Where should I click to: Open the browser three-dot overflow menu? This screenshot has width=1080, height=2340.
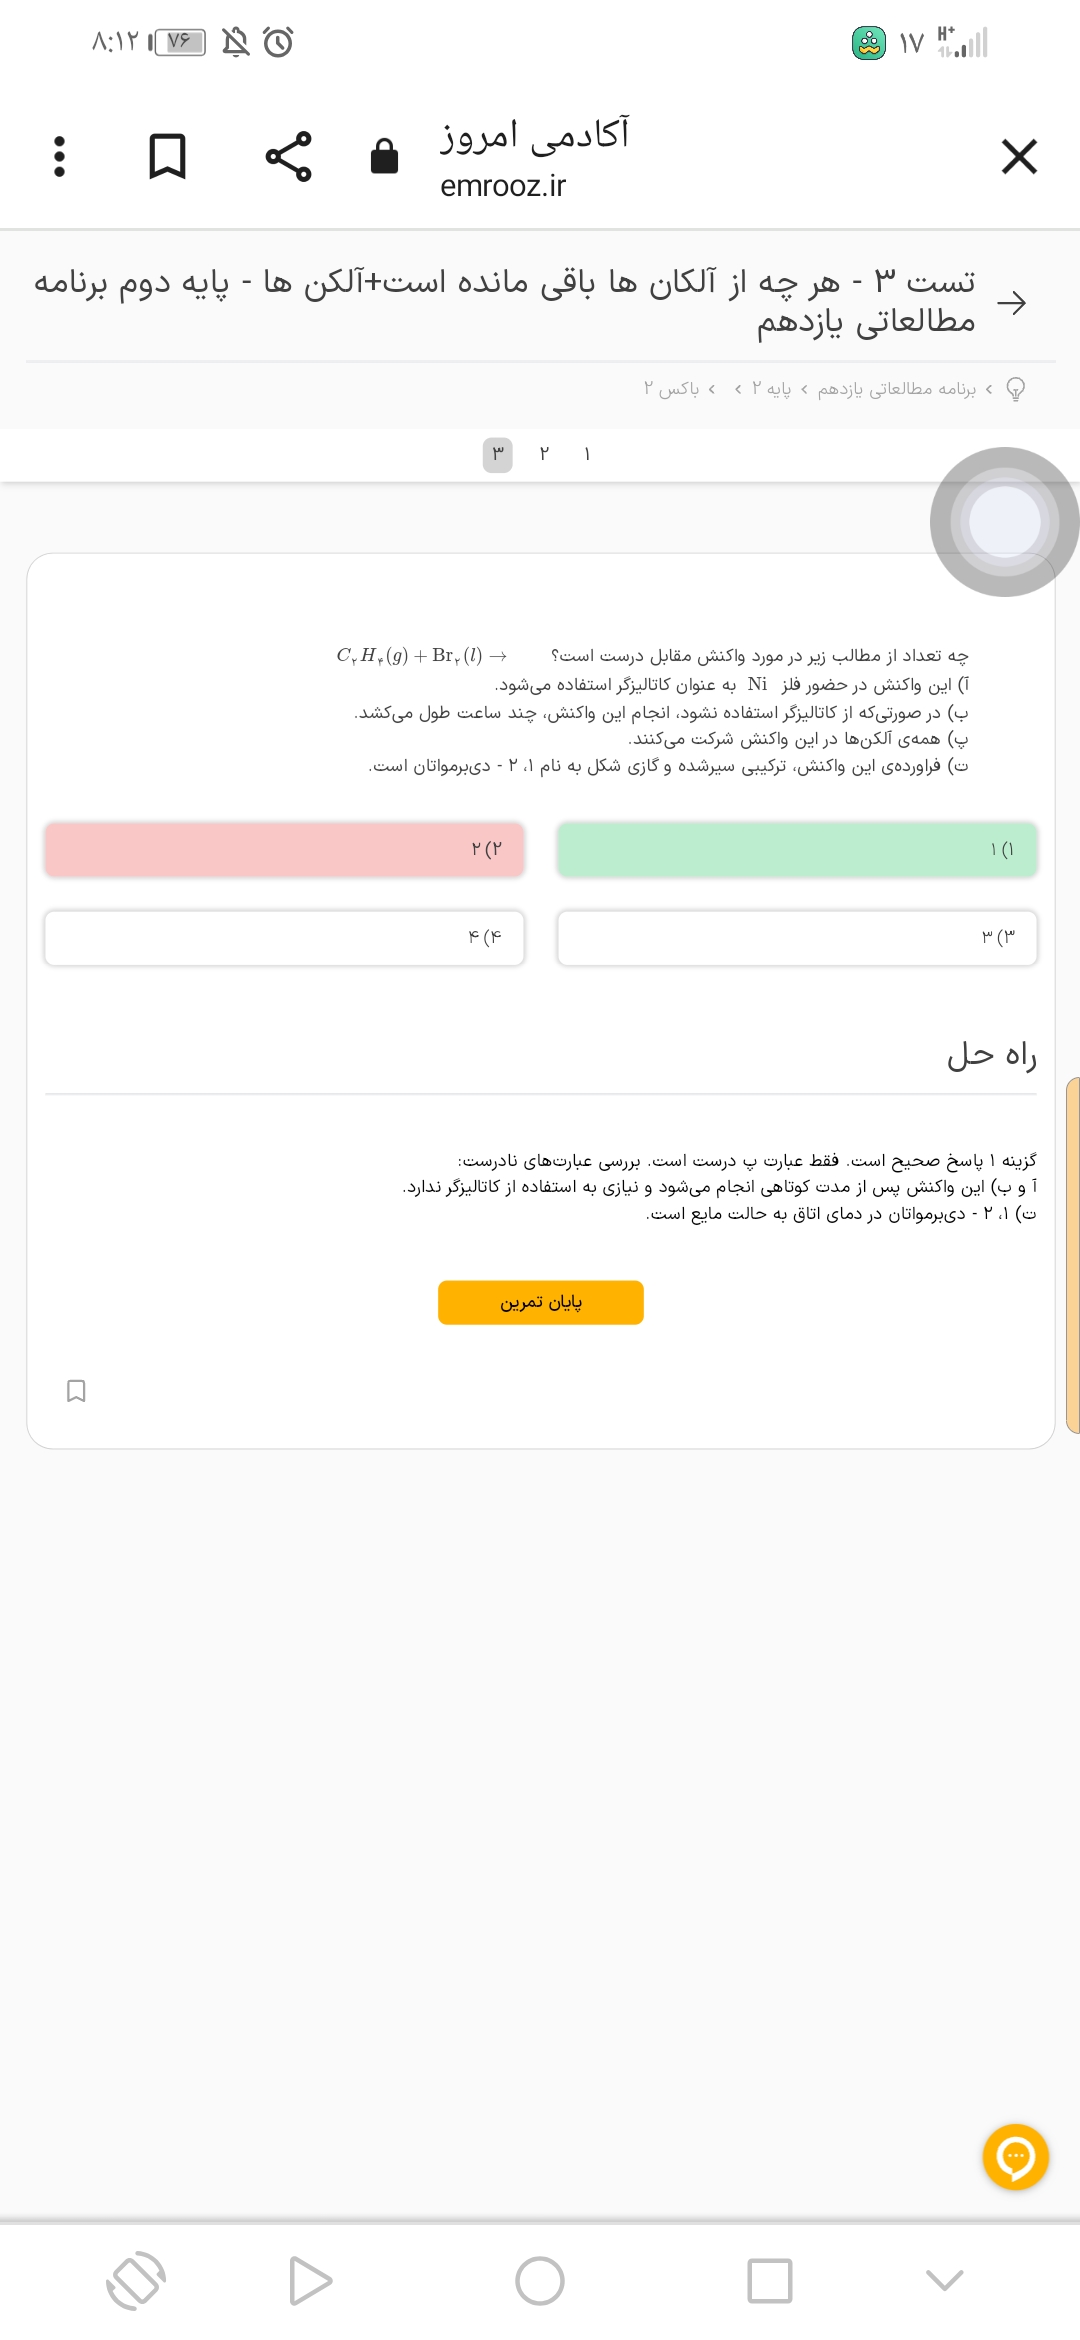(x=59, y=157)
